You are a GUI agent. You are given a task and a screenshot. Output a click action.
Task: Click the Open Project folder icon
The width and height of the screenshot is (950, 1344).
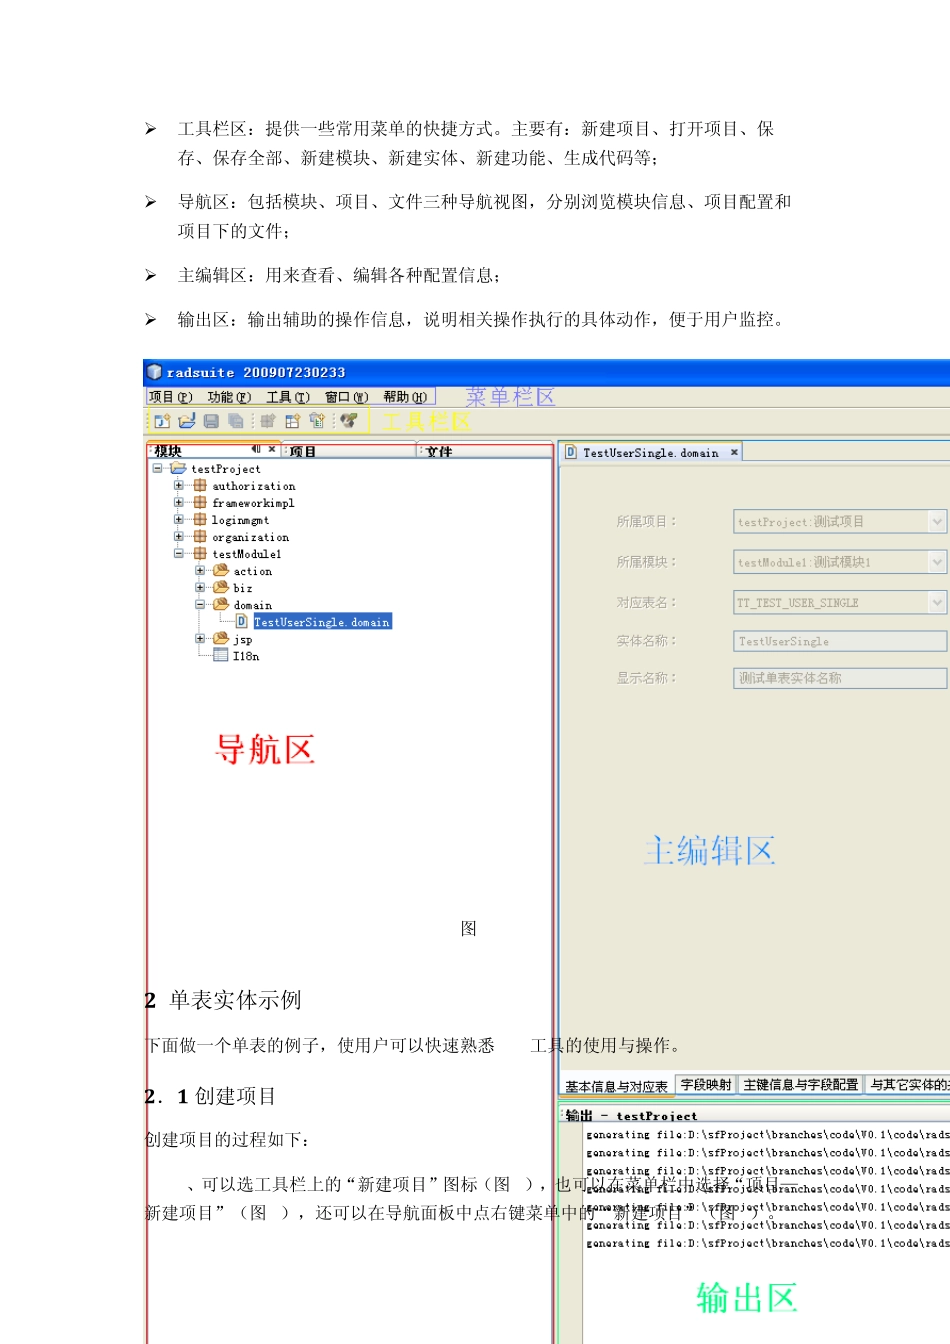(187, 421)
